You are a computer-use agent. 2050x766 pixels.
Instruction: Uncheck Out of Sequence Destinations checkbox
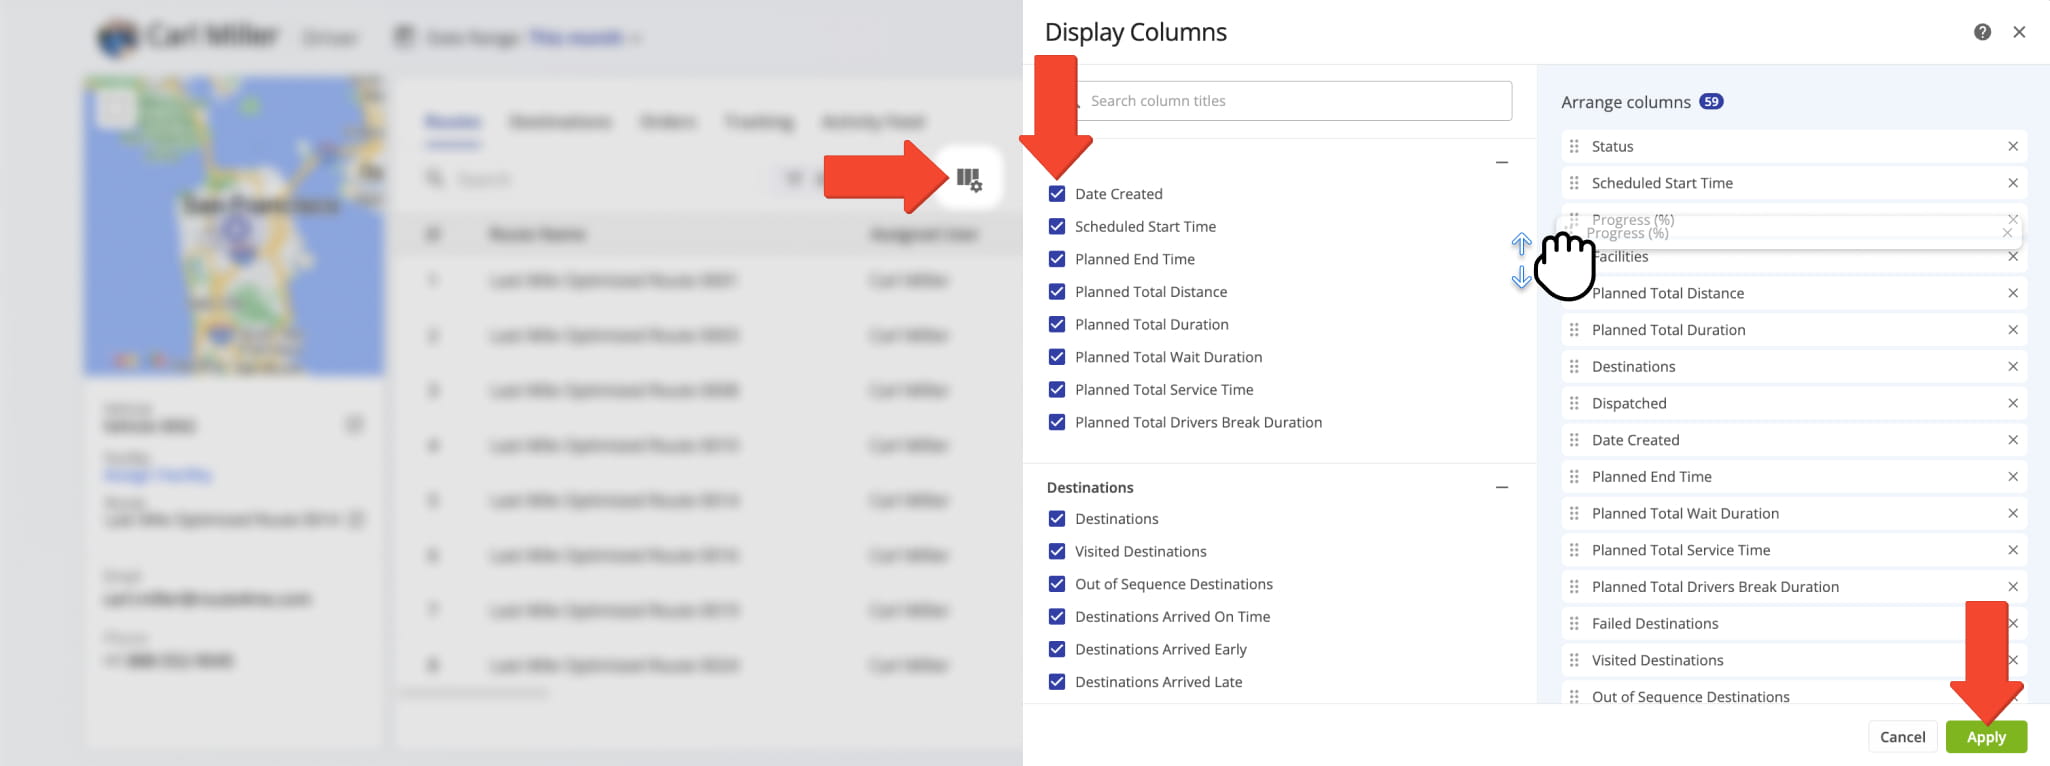click(x=1057, y=584)
